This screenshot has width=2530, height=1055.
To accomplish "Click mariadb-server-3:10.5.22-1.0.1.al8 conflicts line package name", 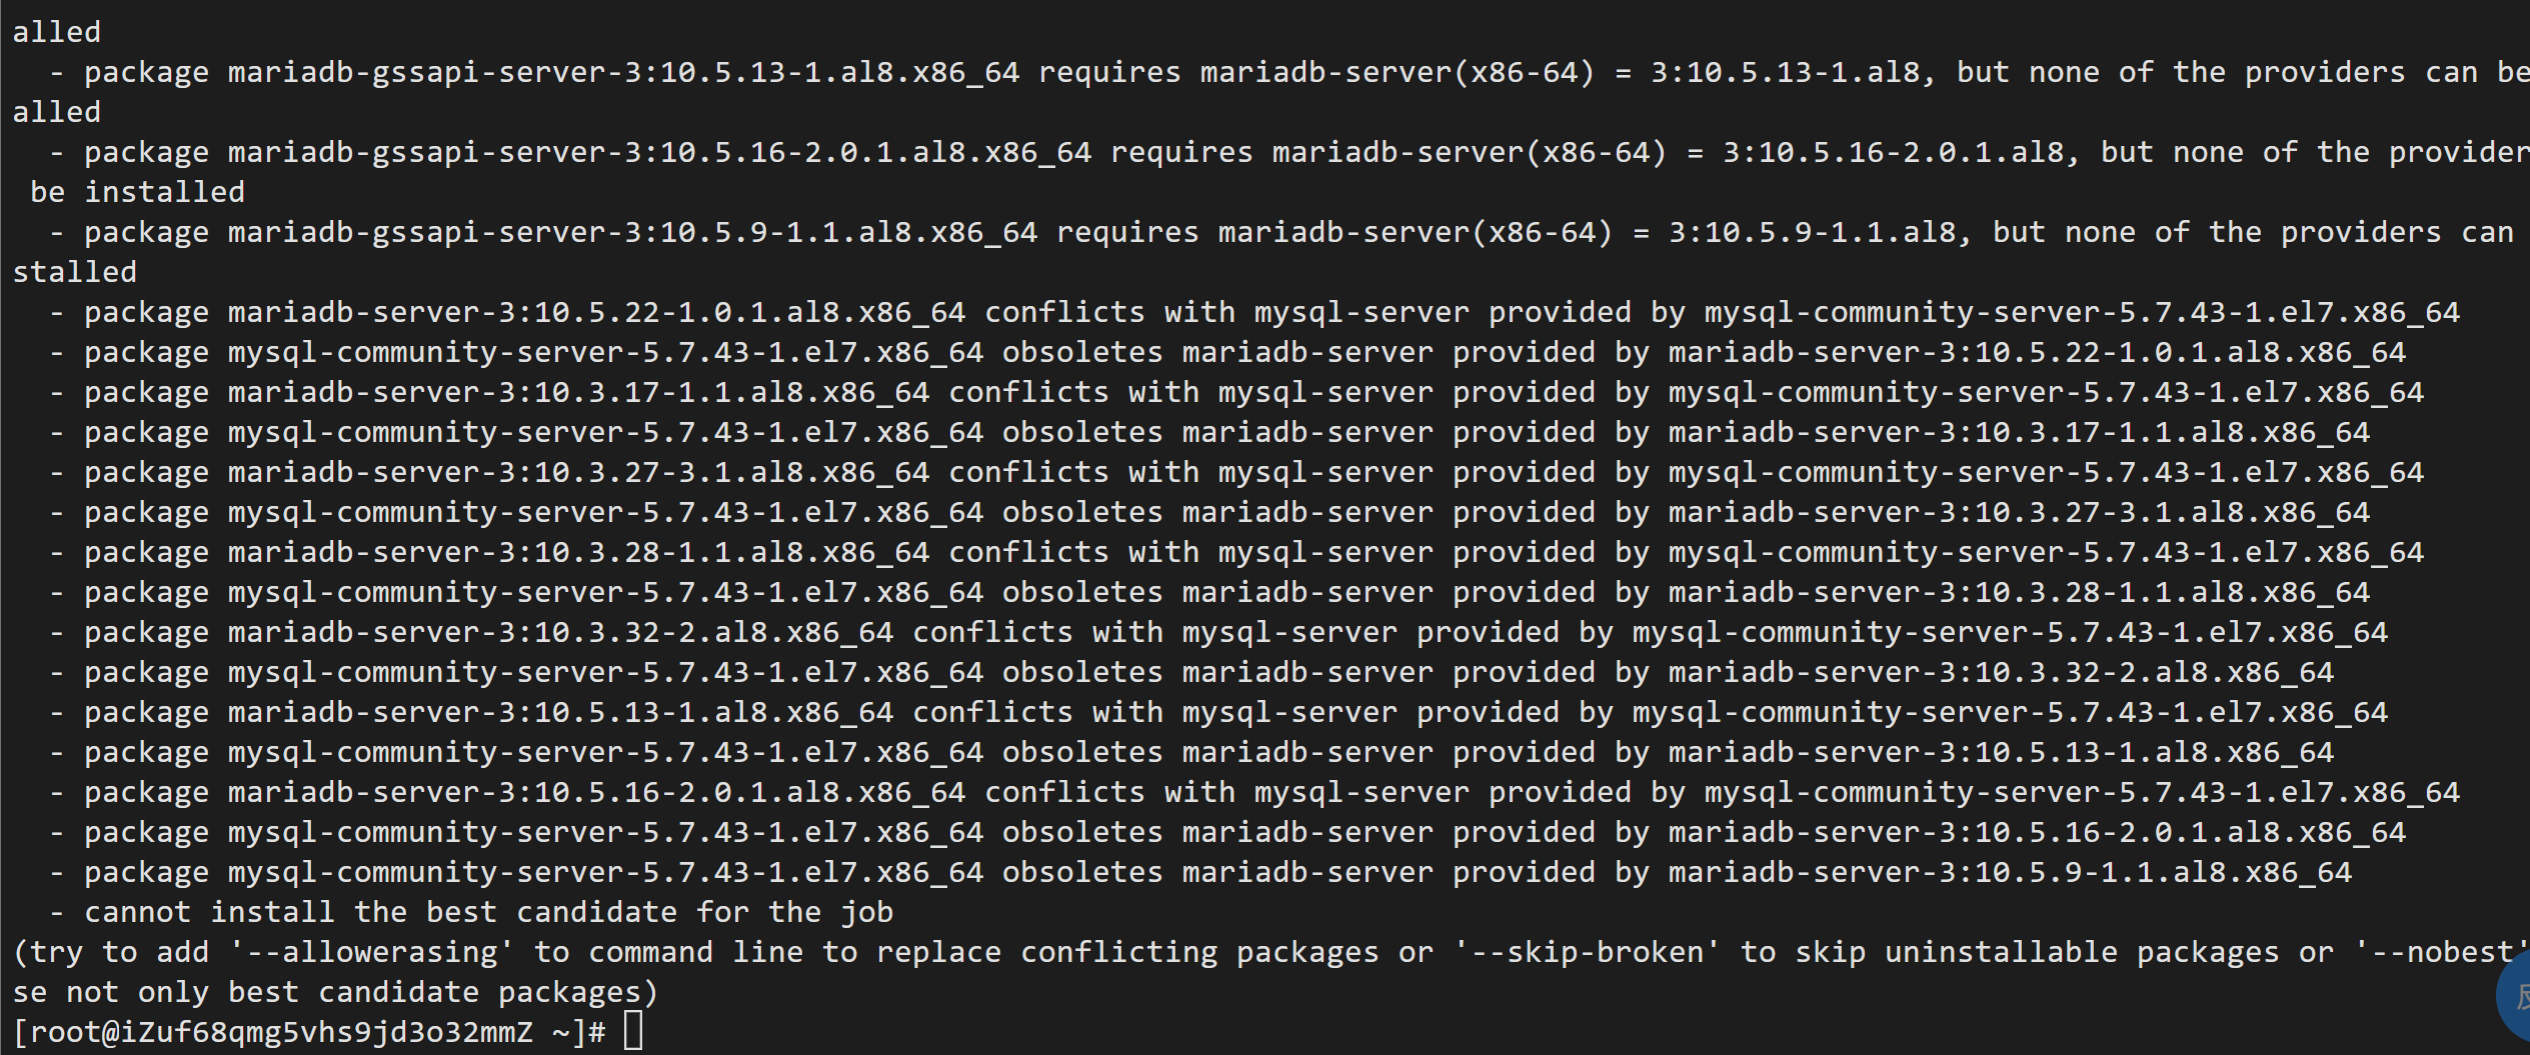I will [597, 312].
